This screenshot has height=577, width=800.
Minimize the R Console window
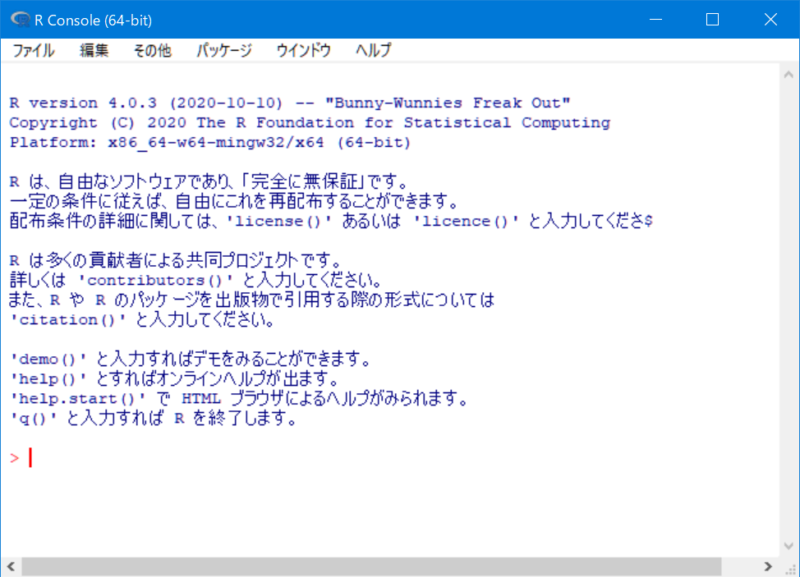pos(656,19)
